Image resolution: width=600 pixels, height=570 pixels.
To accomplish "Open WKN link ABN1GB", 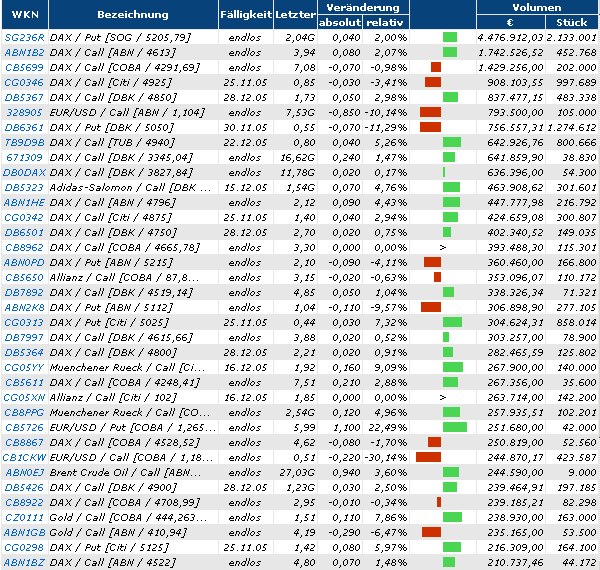I will pyautogui.click(x=24, y=533).
